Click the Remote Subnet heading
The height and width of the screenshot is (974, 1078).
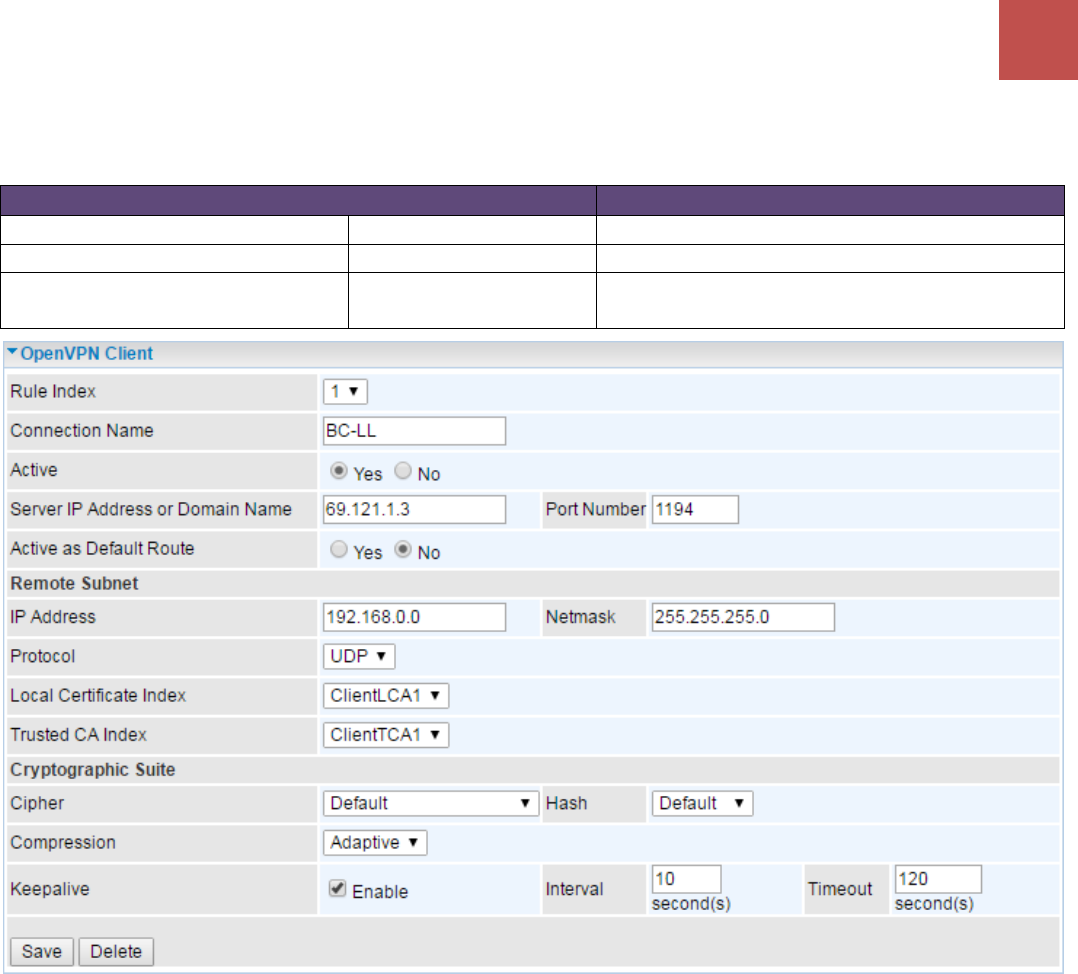74,584
